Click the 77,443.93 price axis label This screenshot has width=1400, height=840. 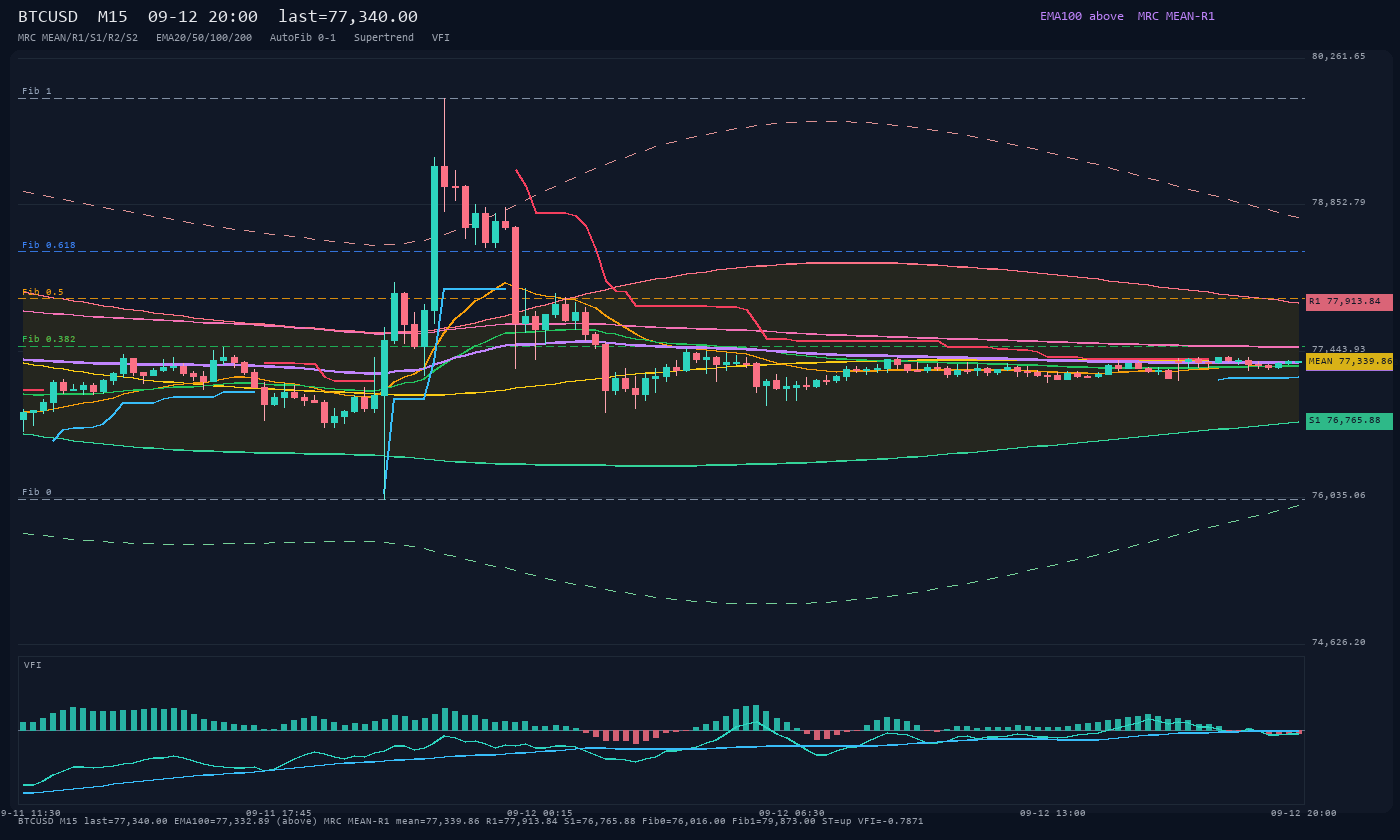1338,349
